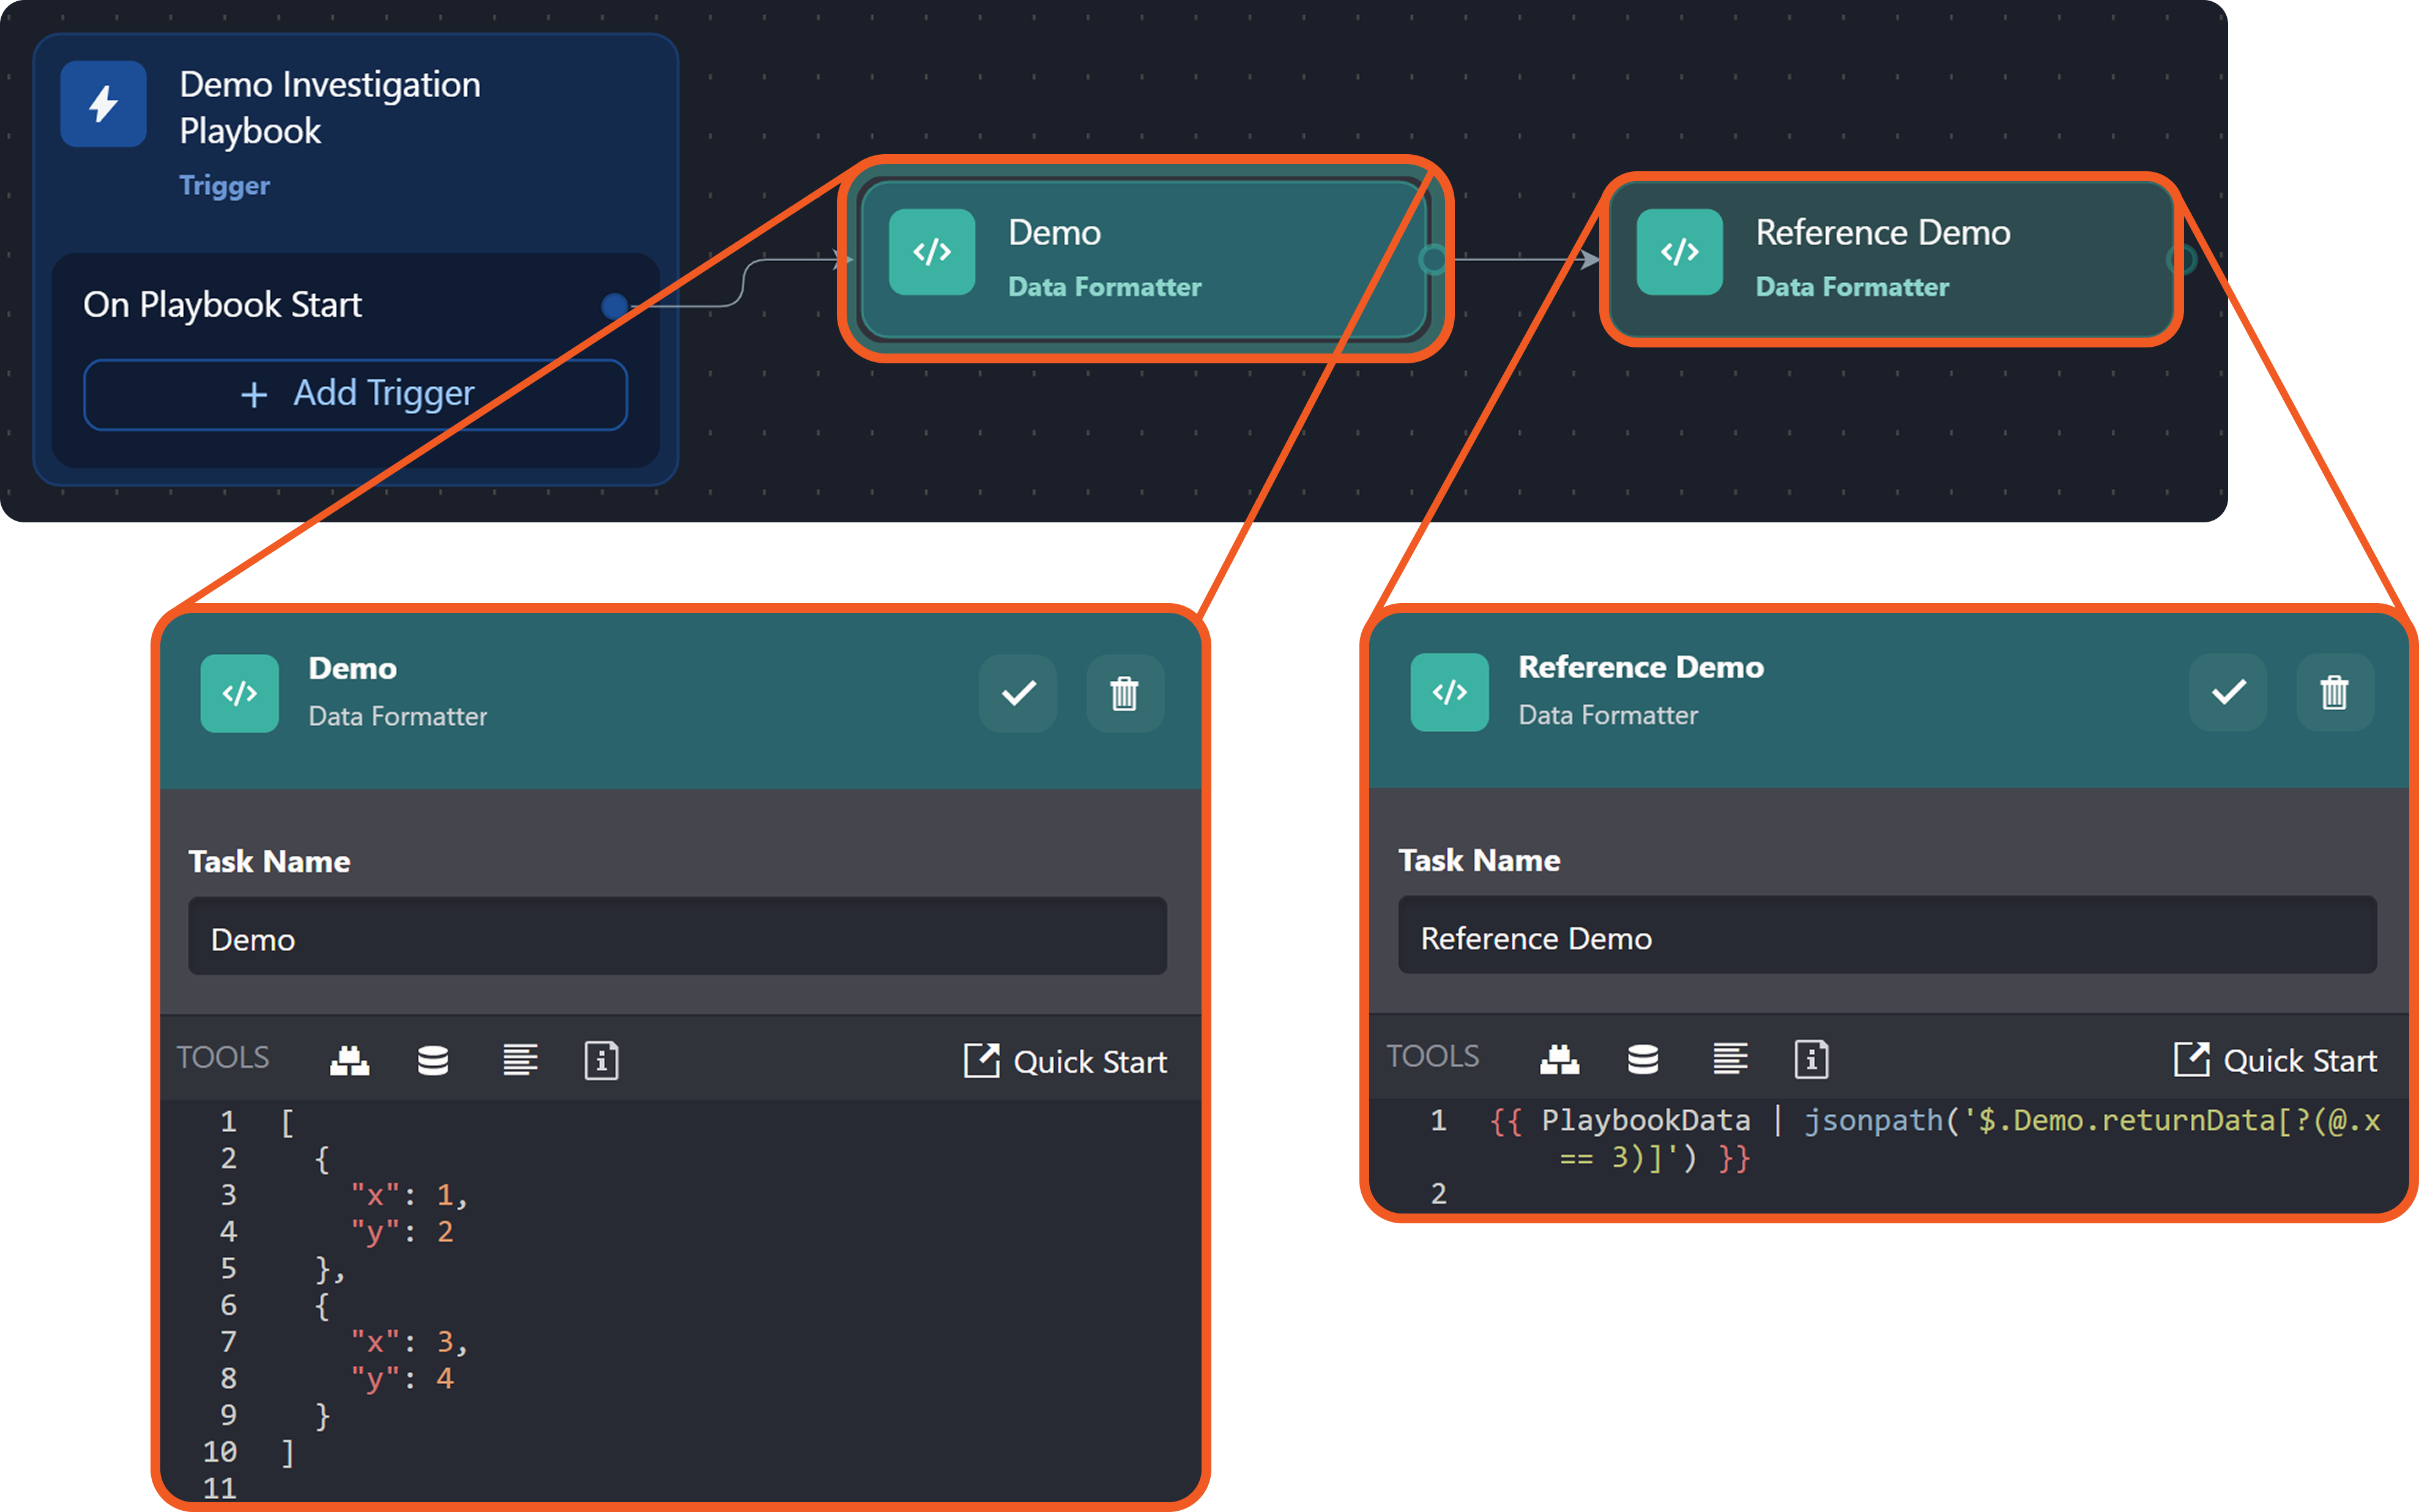Delete Reference Demo task via trash icon
Image resolution: width=2419 pixels, height=1512 pixels.
click(x=2334, y=692)
